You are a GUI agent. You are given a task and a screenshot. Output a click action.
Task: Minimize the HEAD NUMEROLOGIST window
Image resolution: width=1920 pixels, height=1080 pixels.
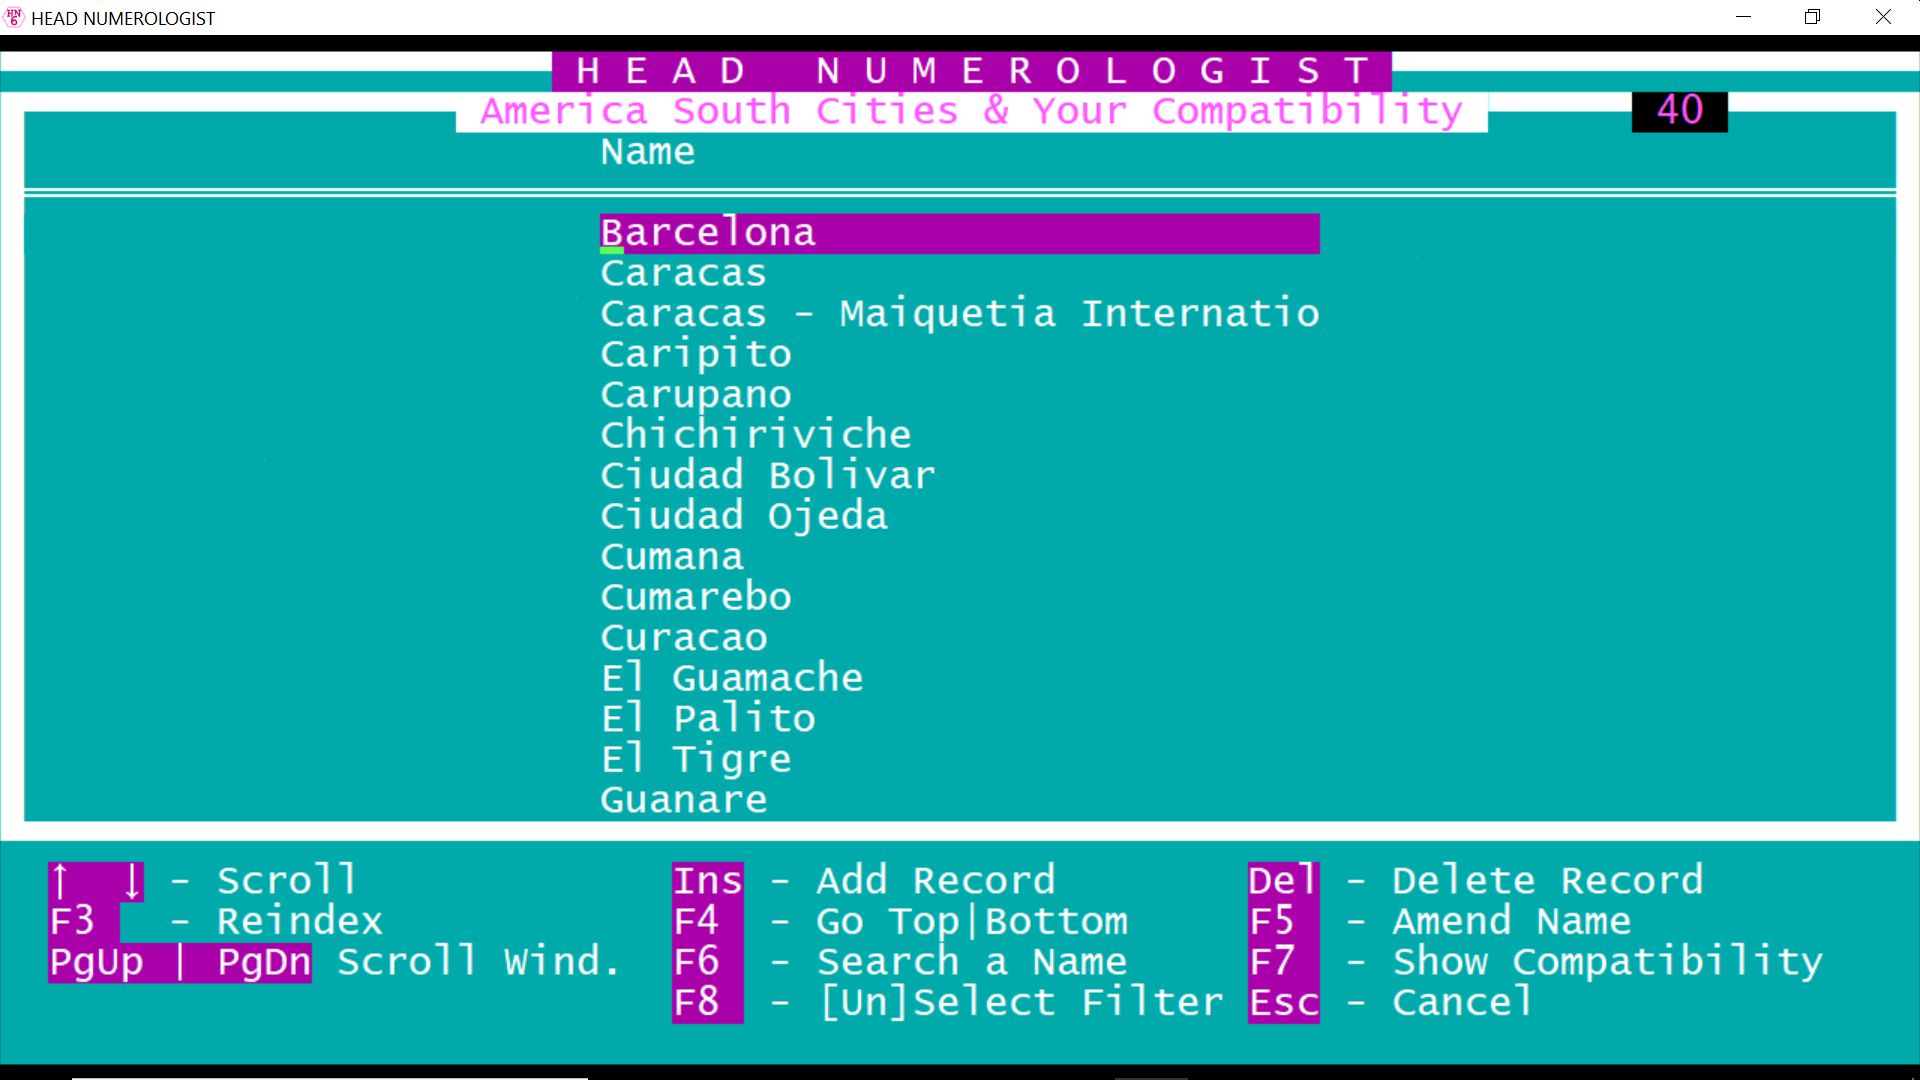1744,17
